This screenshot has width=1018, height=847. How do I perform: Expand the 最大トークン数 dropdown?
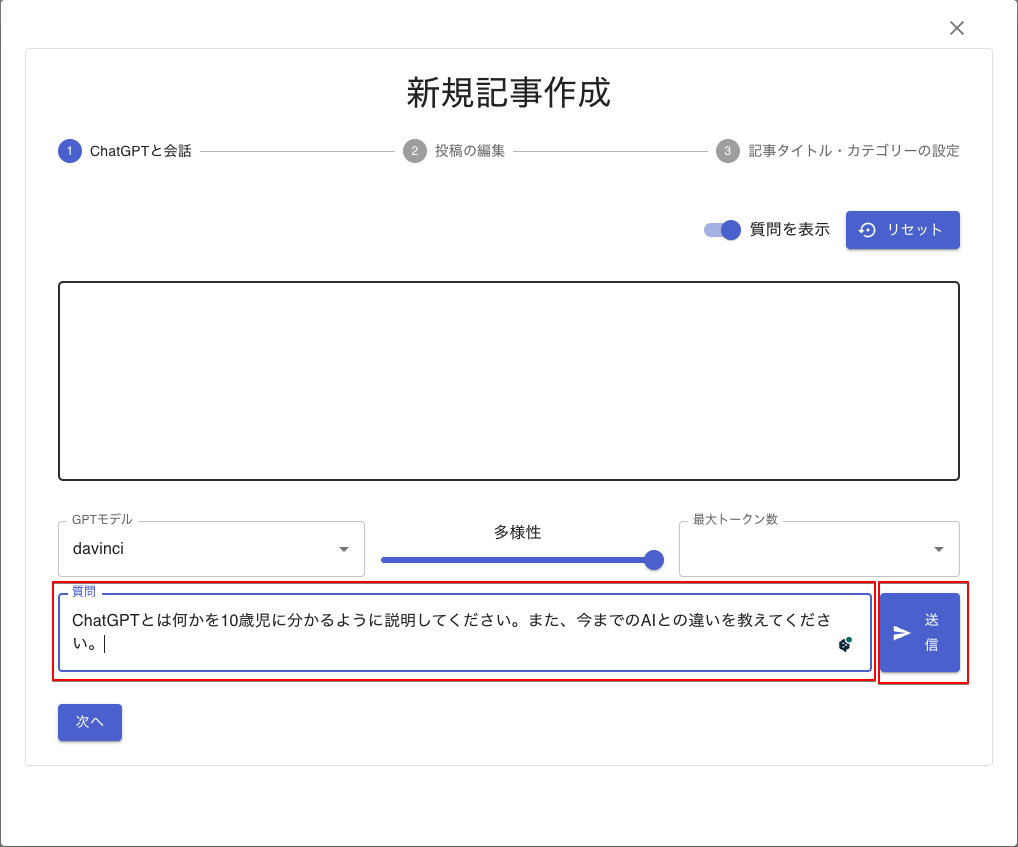819,549
